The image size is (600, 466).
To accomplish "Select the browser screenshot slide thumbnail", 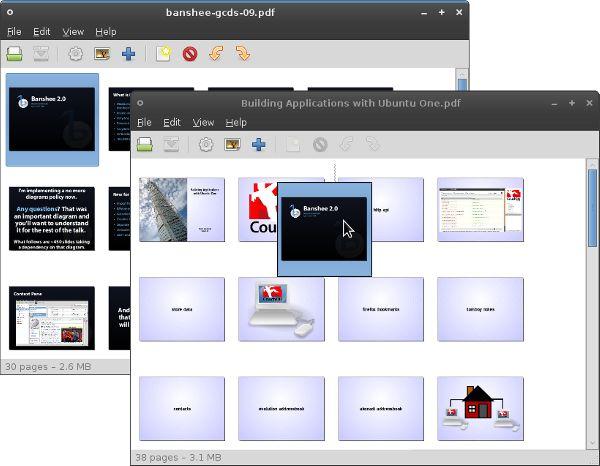I will [x=480, y=209].
